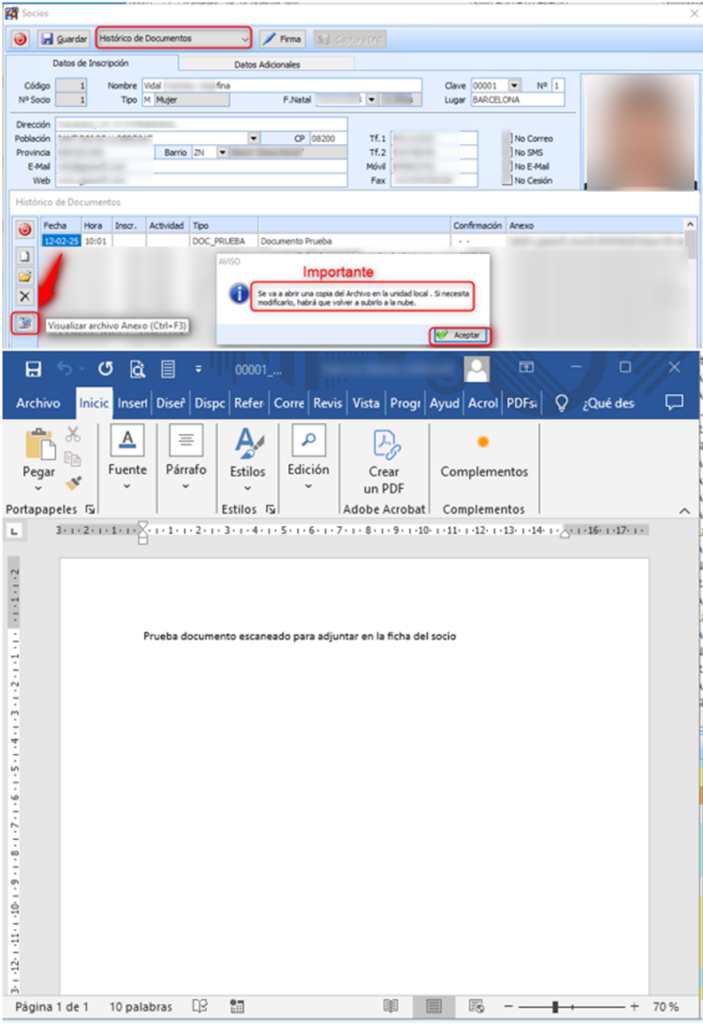Open the Archivo ribbon tab
703x1024 pixels.
(x=38, y=403)
